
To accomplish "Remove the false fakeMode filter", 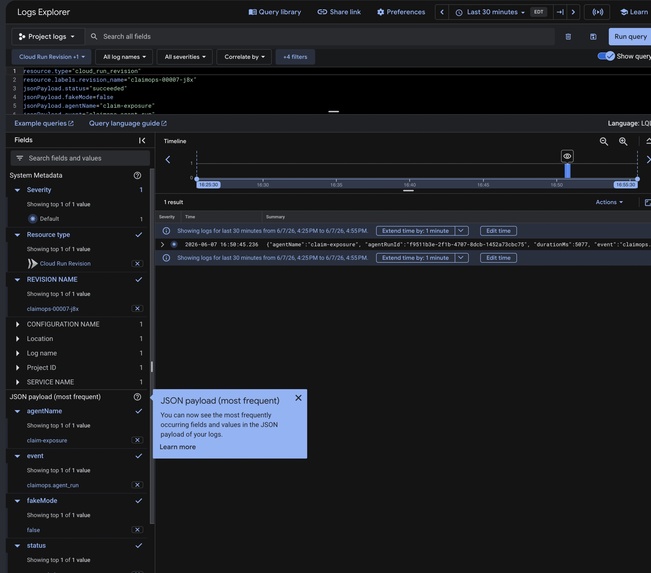I will tap(137, 530).
